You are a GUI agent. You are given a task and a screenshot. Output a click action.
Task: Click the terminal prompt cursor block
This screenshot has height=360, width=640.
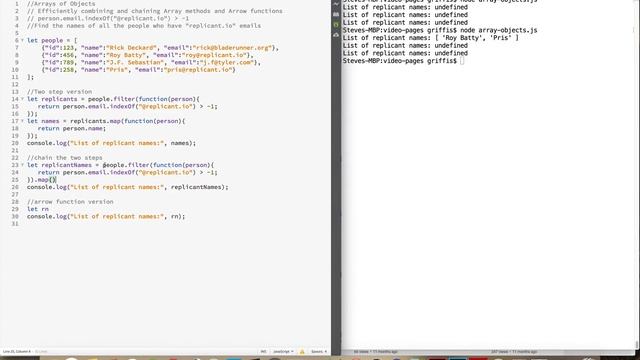point(462,61)
